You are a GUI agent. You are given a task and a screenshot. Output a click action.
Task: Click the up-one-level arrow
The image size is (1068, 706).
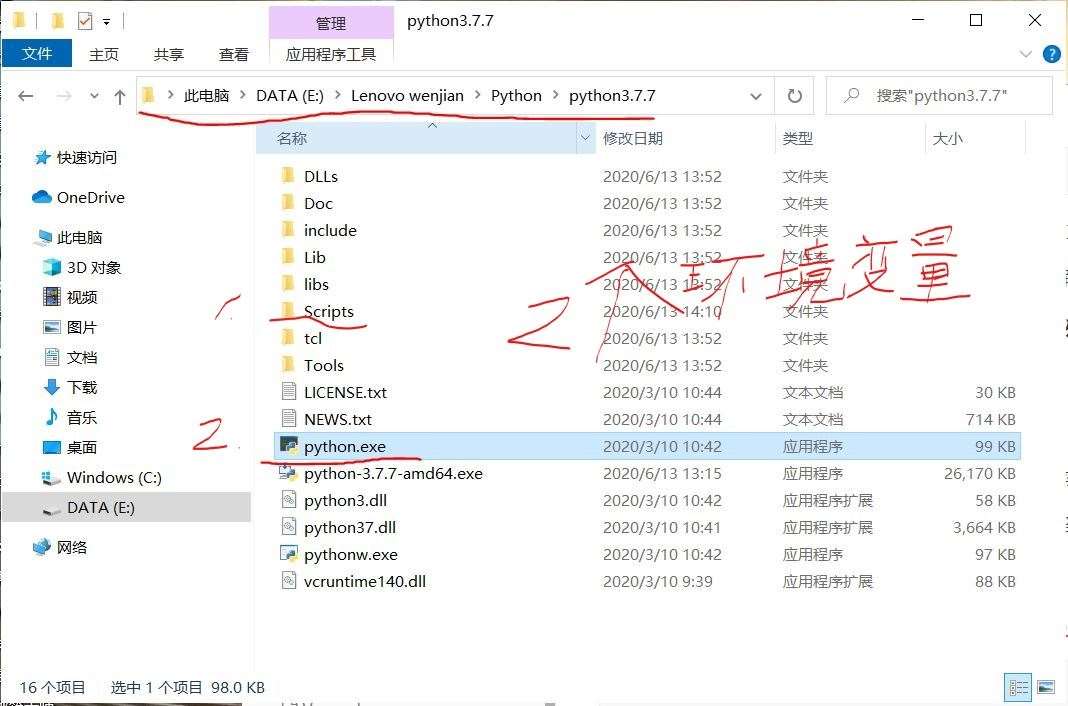coord(119,95)
